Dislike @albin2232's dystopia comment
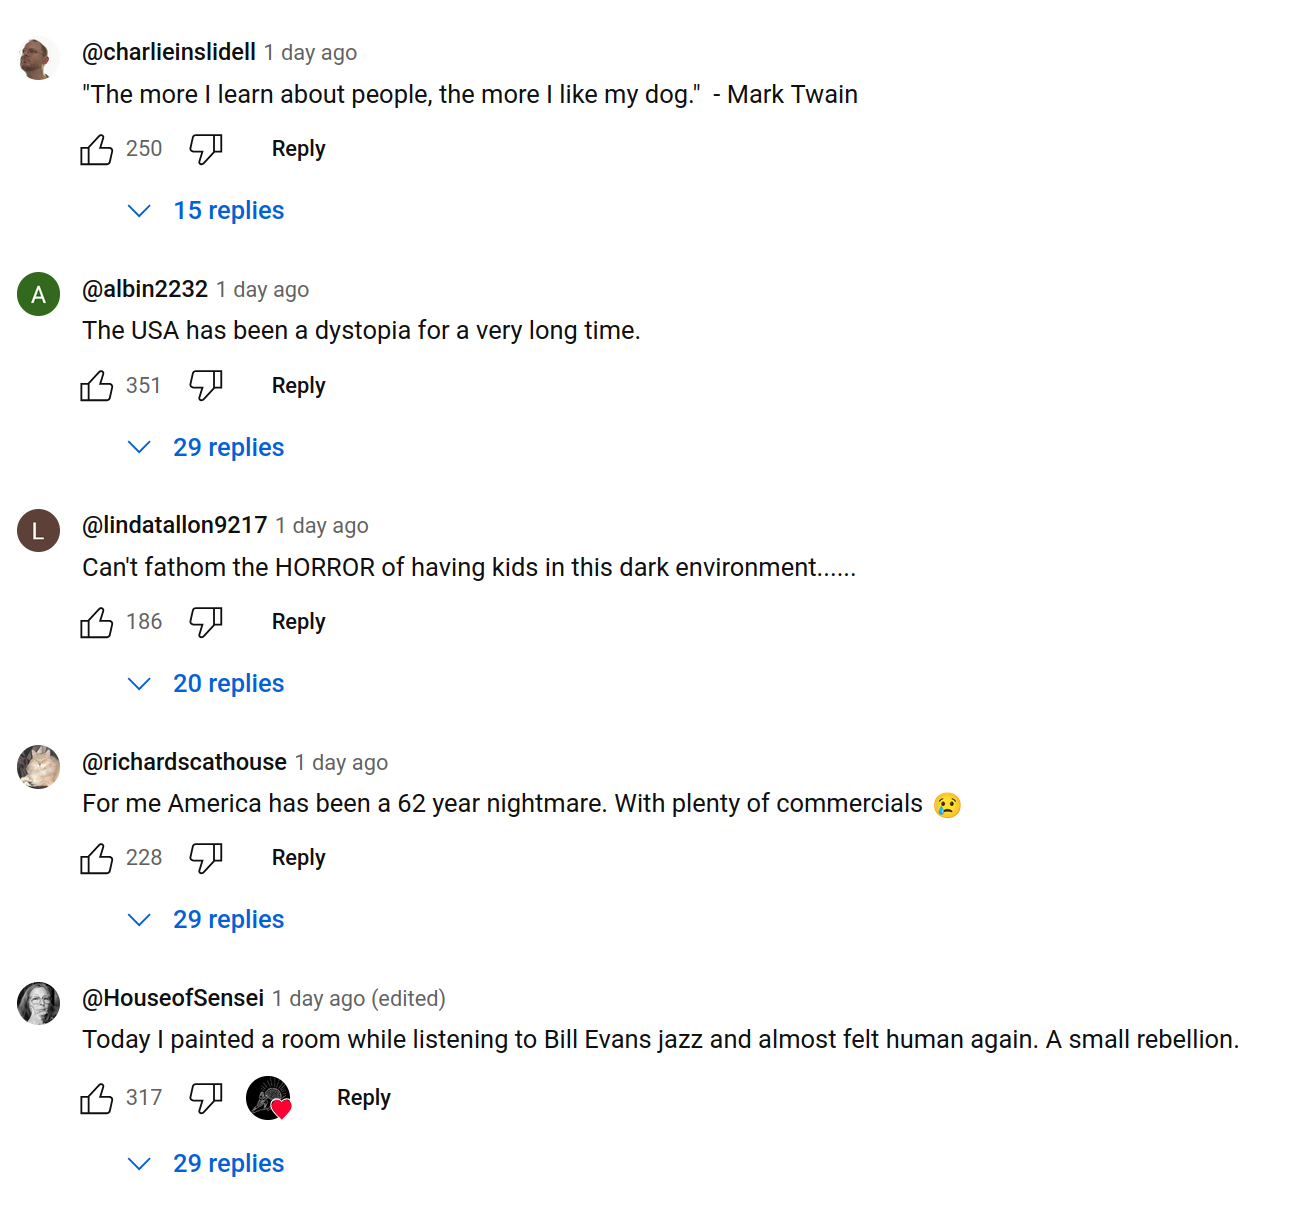The height and width of the screenshot is (1206, 1308). click(206, 386)
